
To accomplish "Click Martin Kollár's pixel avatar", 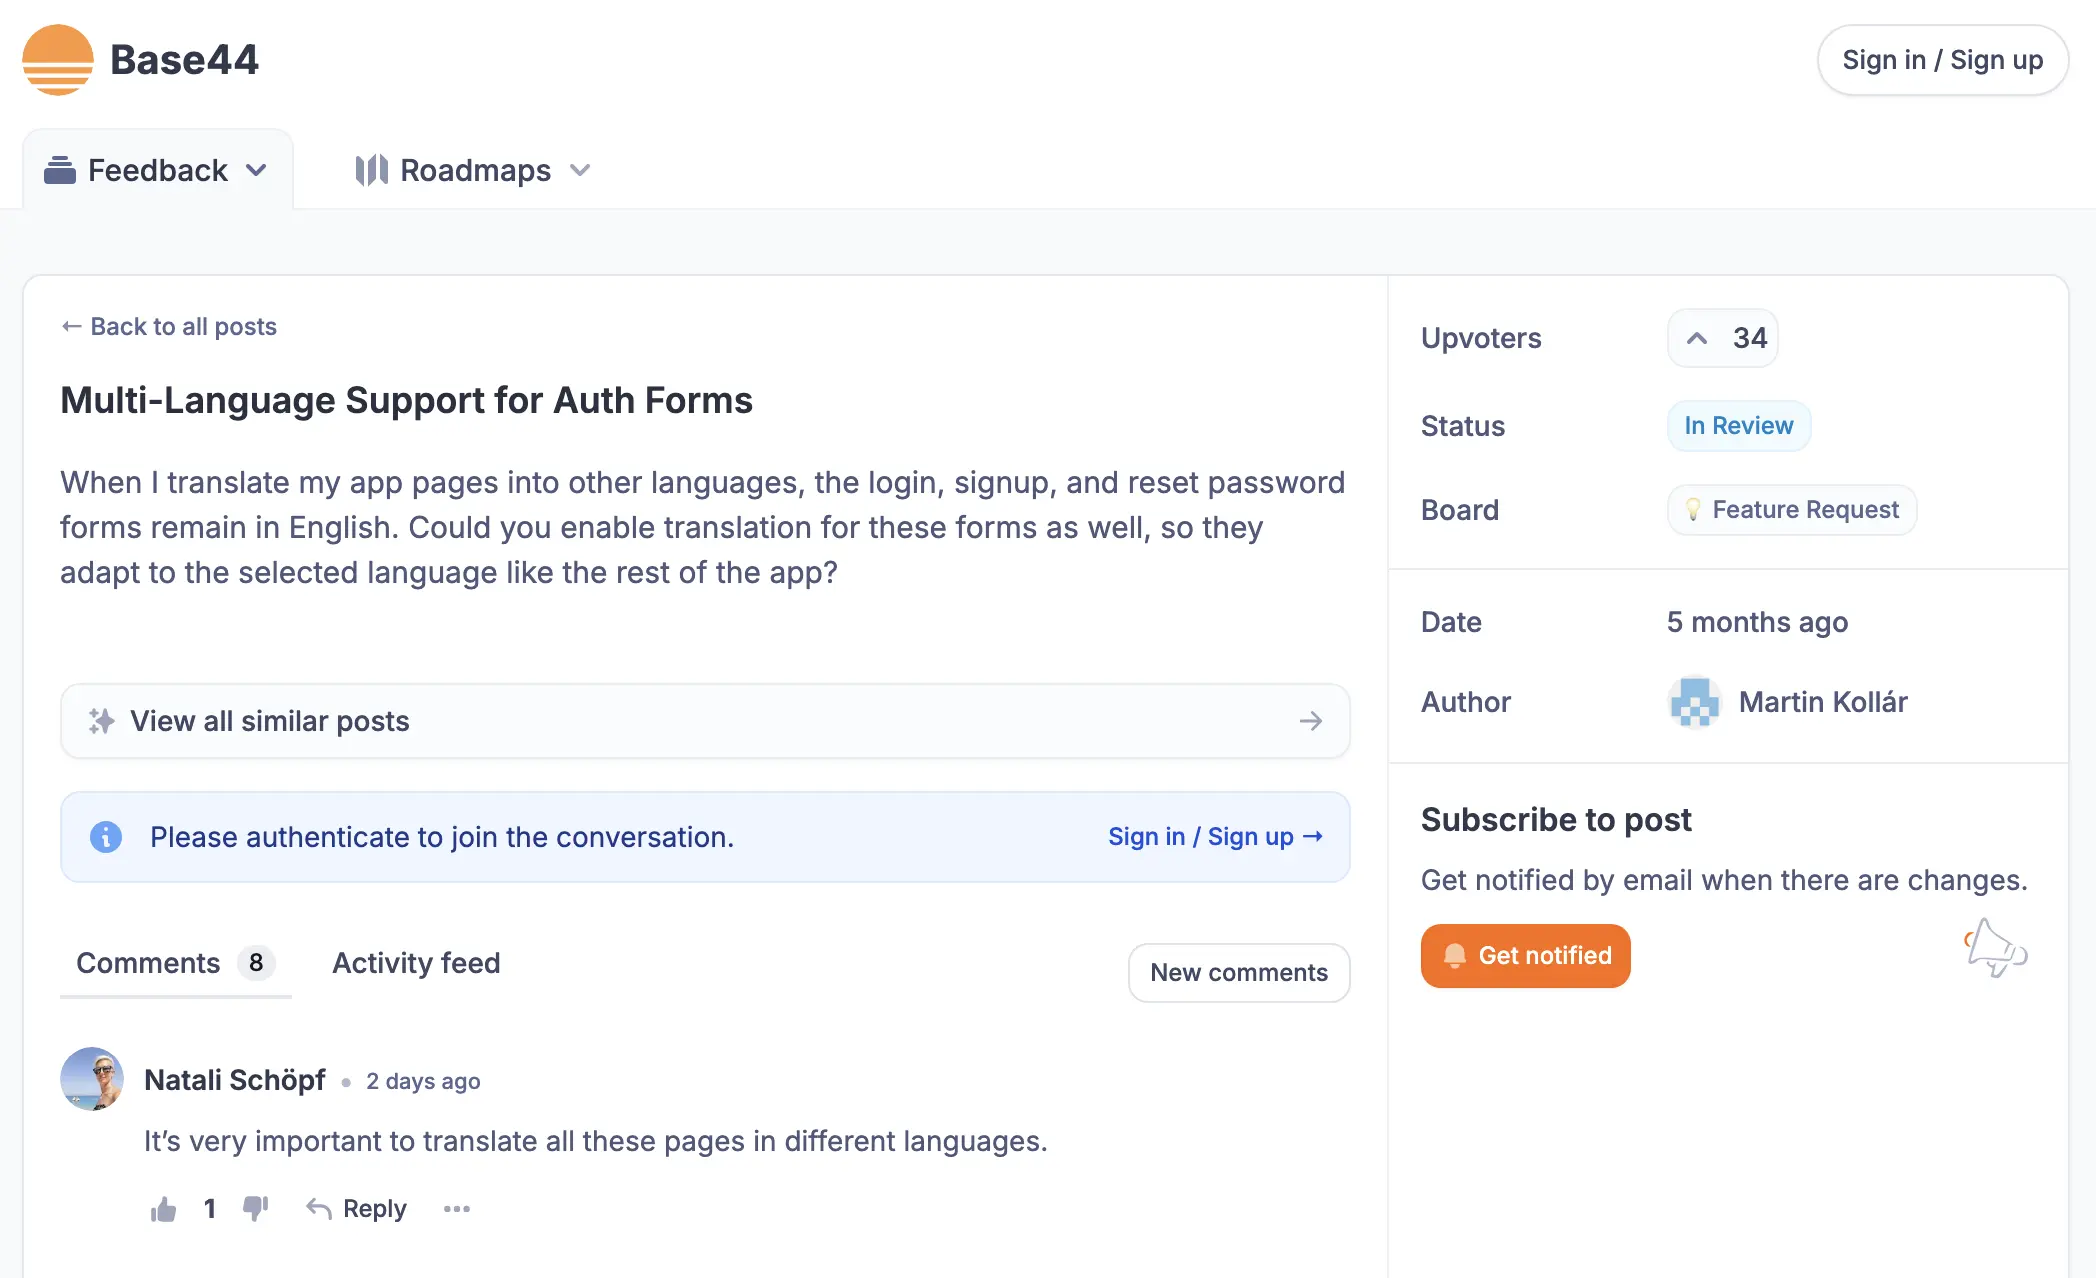I will pos(1694,702).
